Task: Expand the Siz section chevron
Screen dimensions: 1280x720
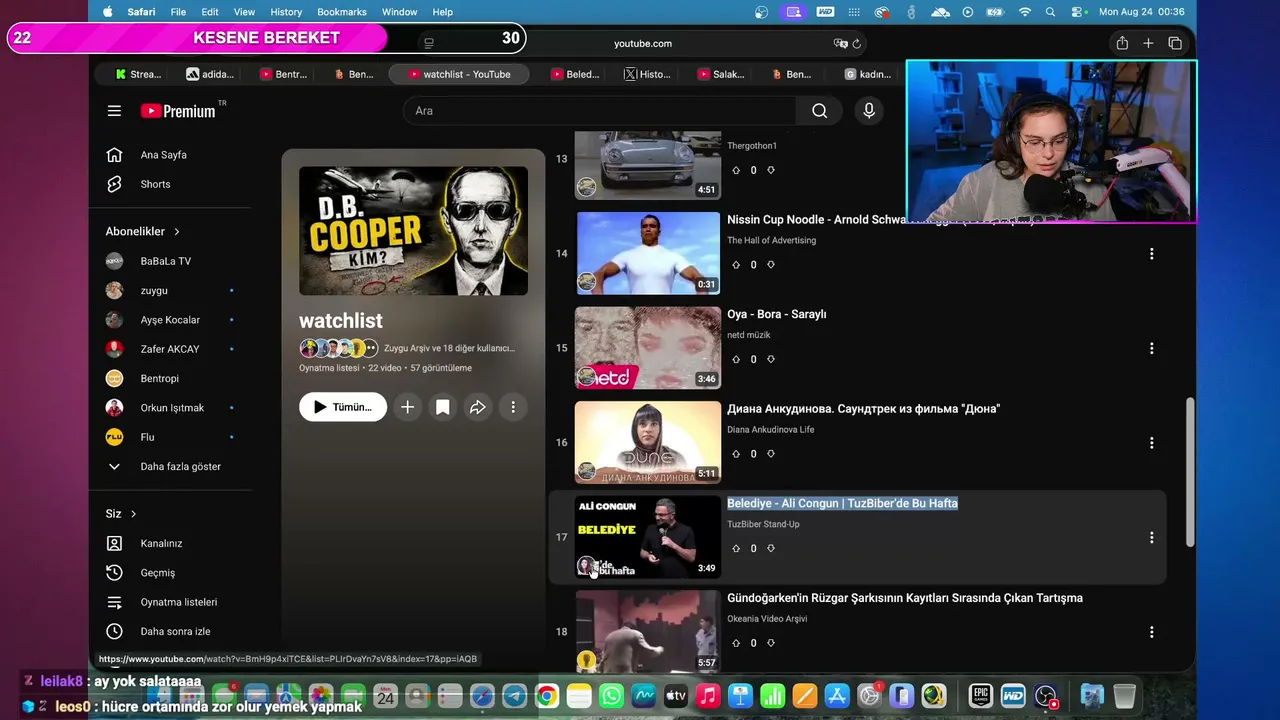Action: pos(133,514)
